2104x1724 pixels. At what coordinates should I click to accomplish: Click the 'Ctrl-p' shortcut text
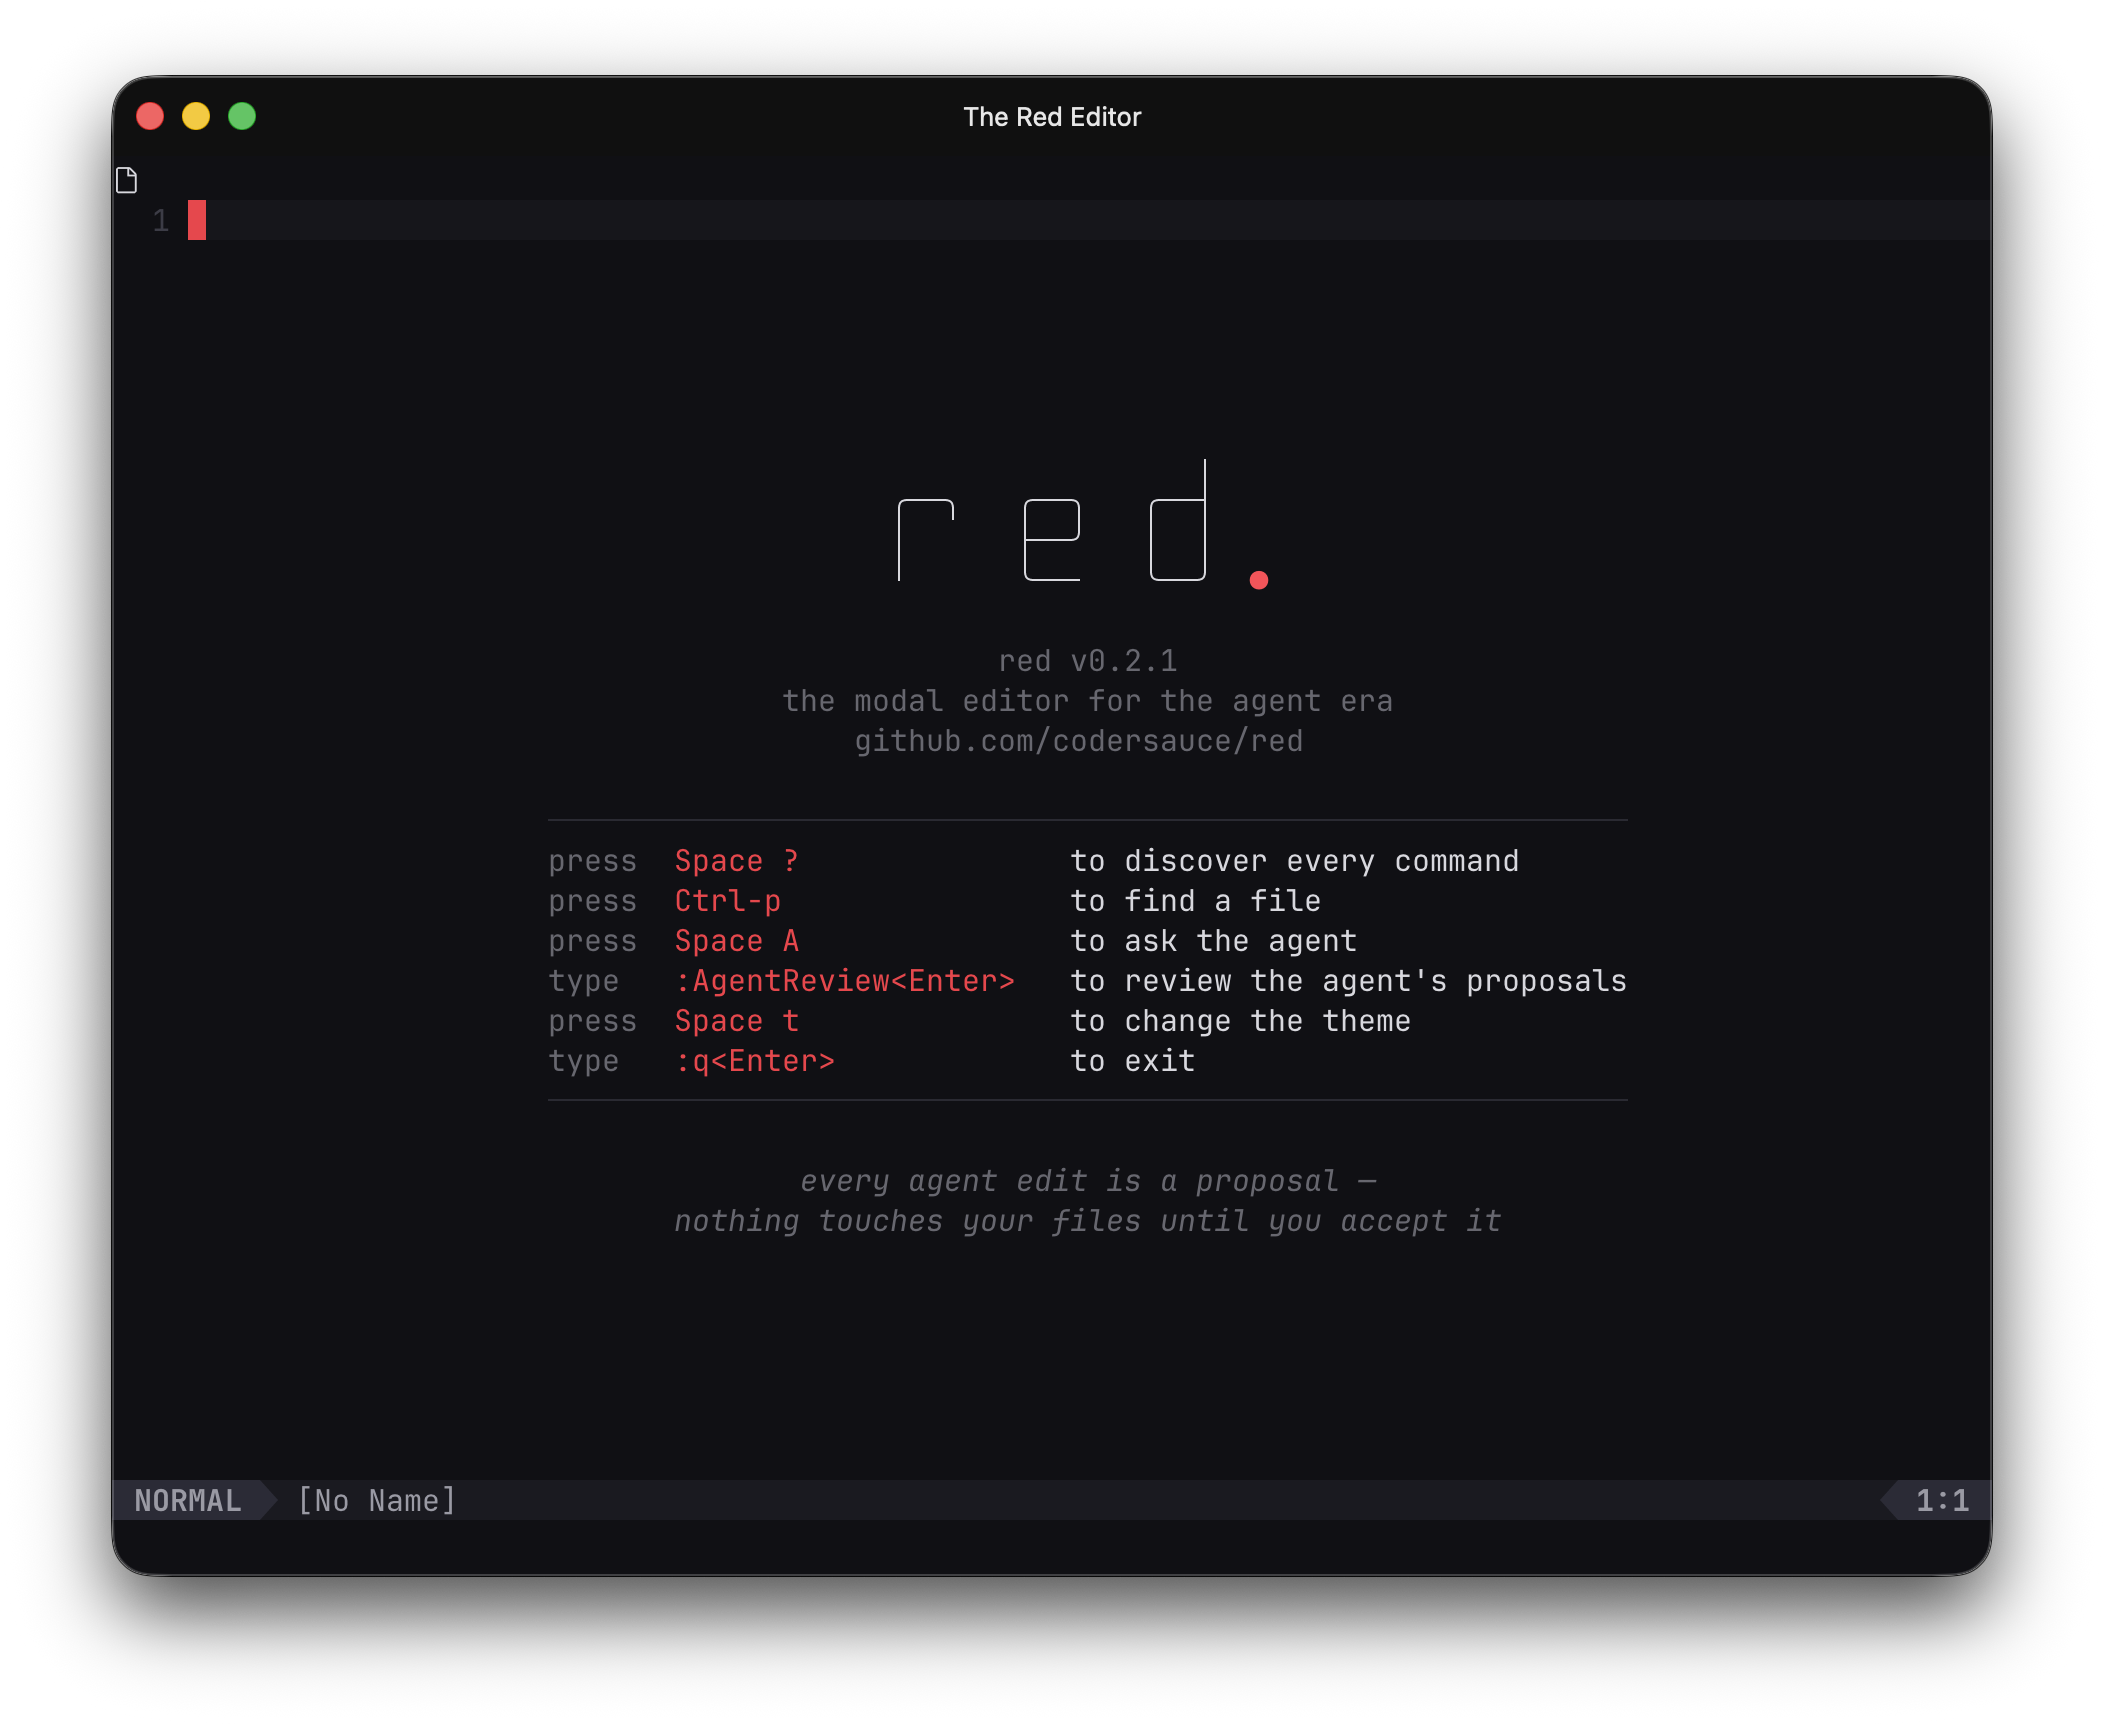click(728, 901)
